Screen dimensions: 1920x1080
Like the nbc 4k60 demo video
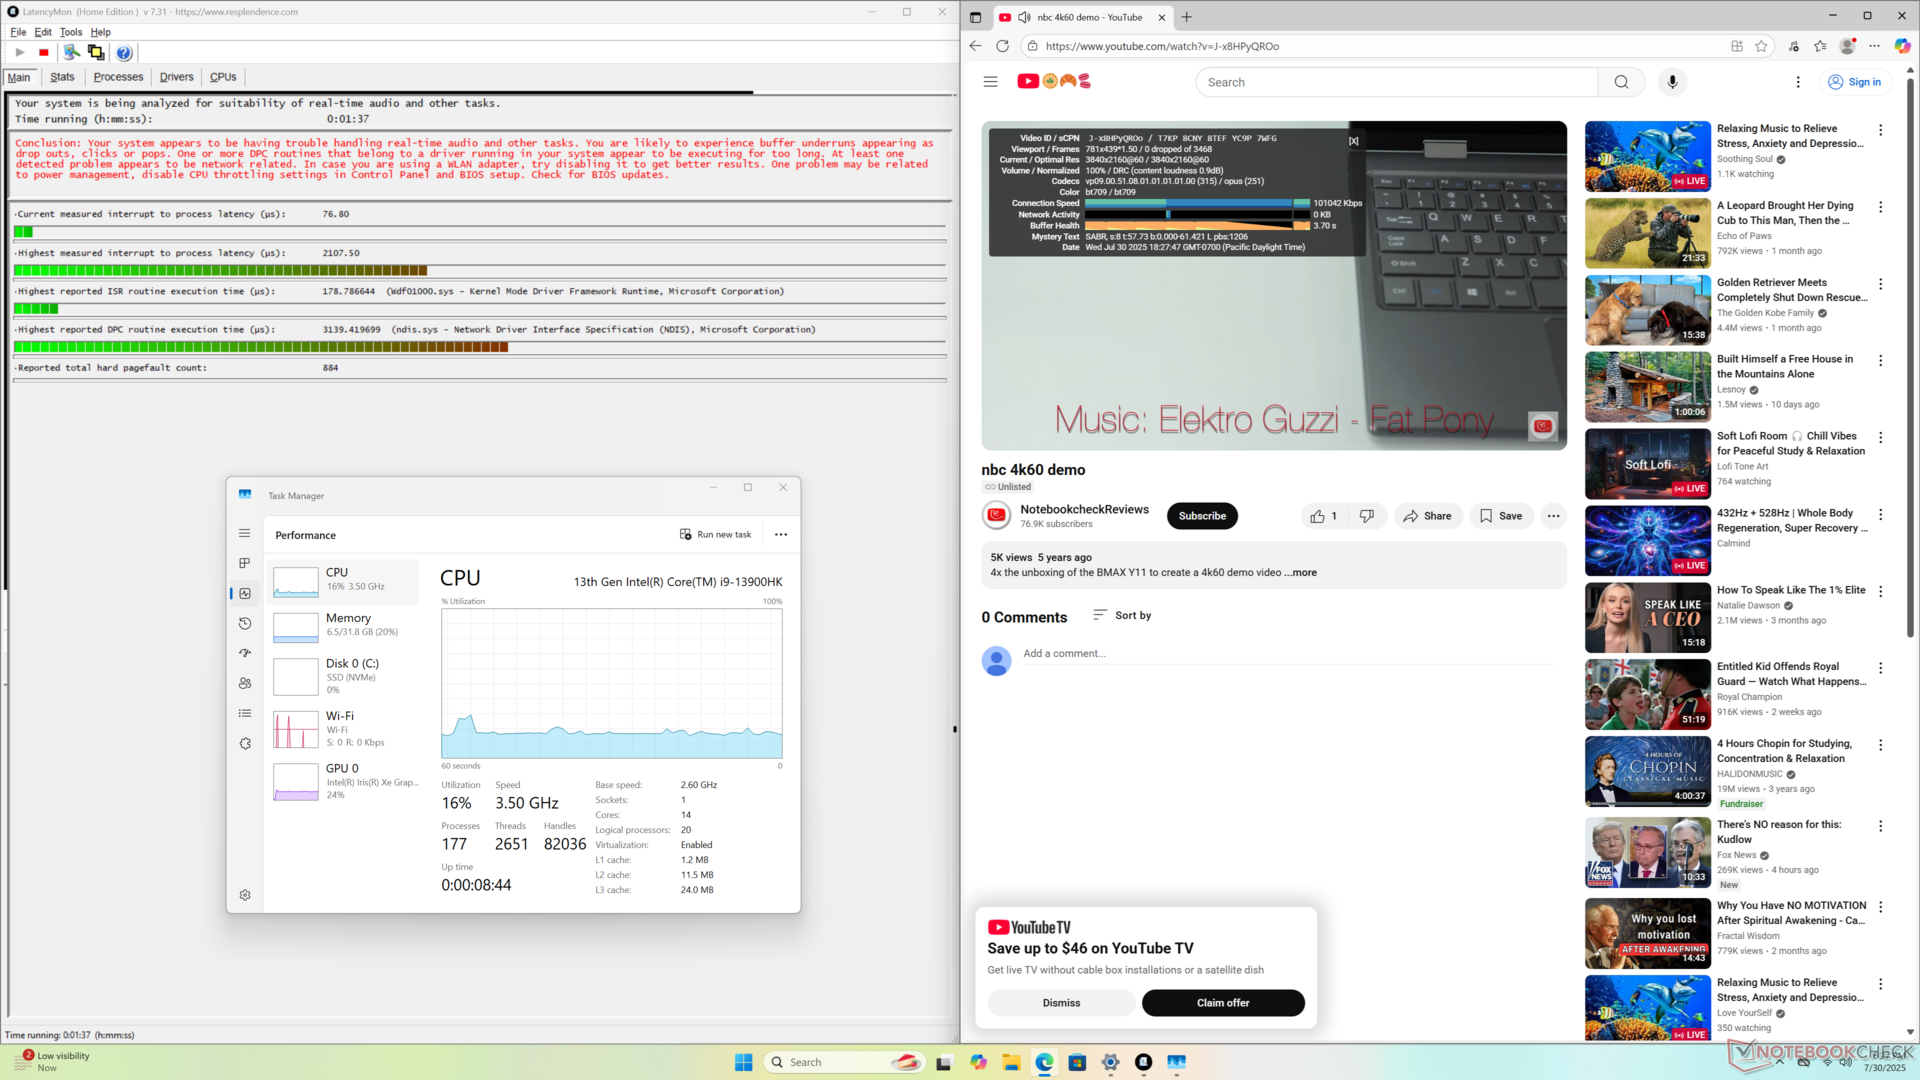[1323, 516]
